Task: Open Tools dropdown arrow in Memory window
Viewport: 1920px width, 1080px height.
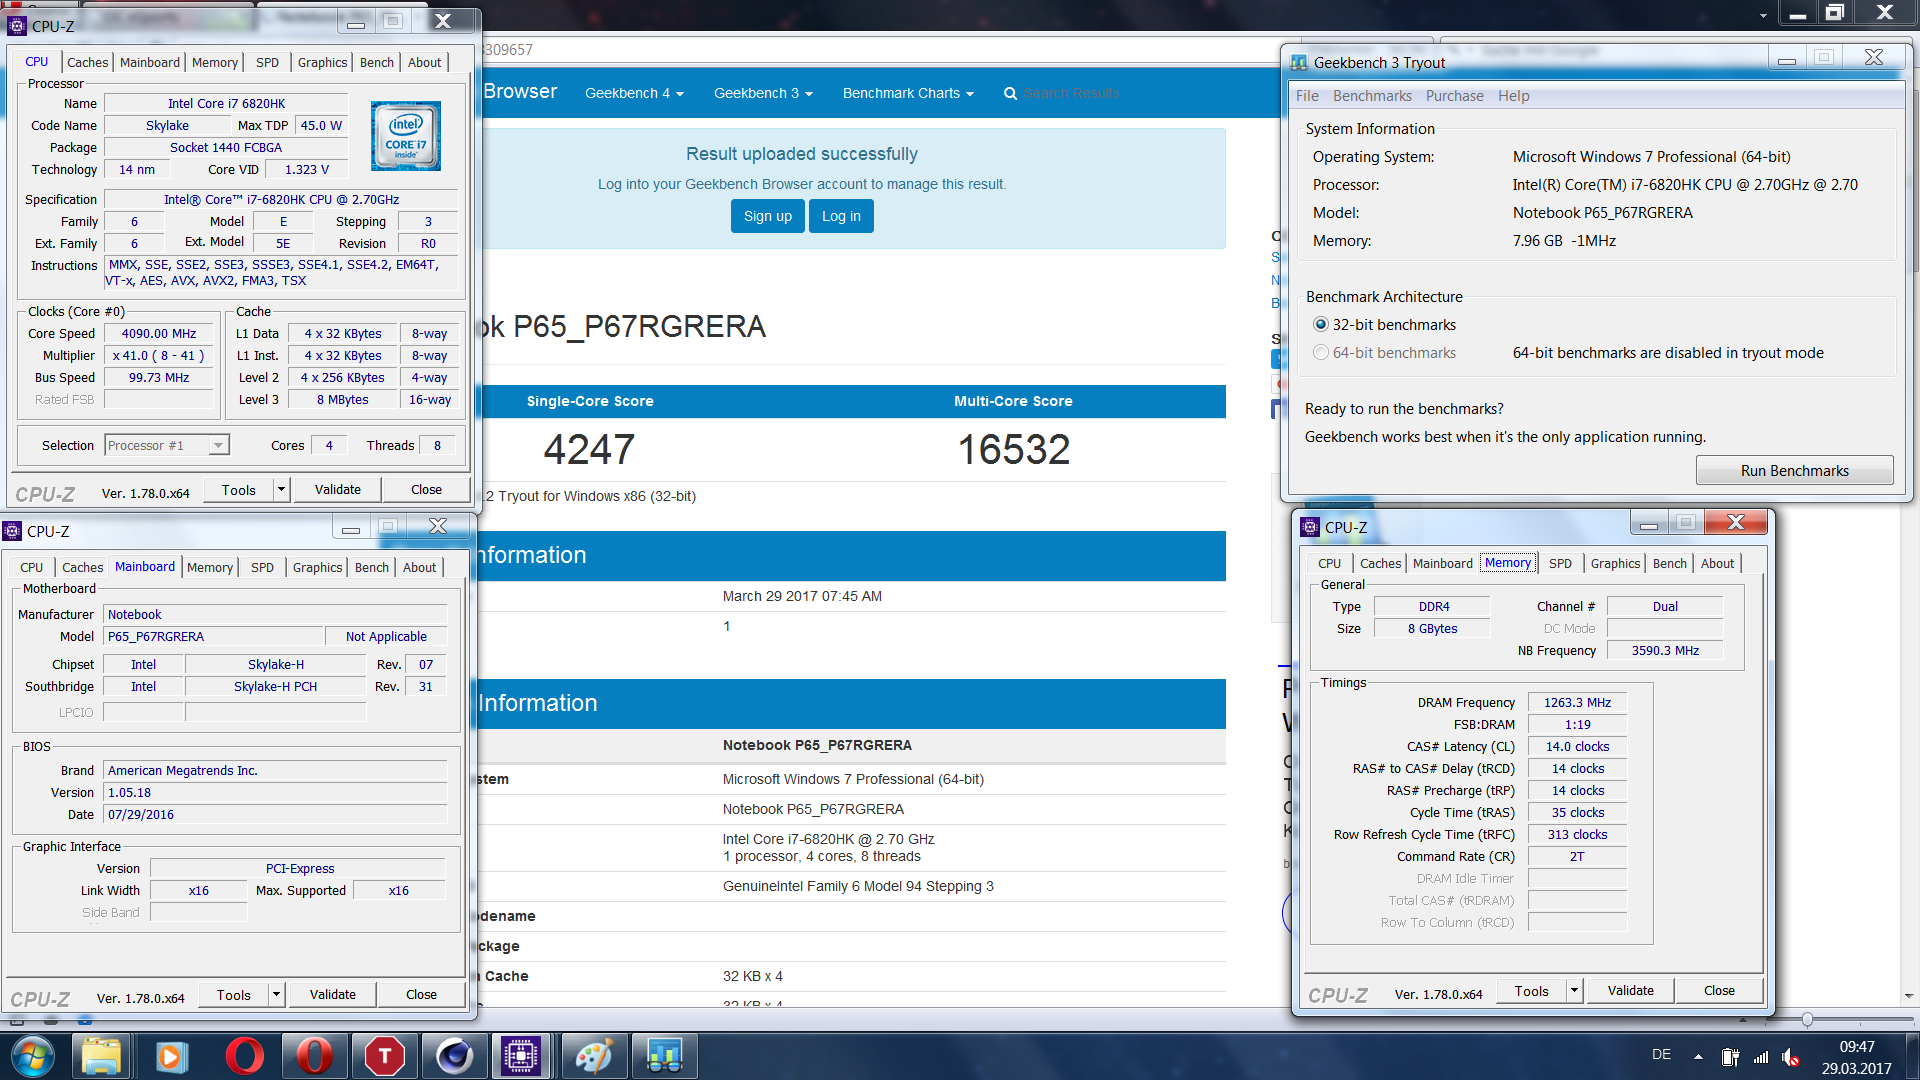Action: [1574, 990]
